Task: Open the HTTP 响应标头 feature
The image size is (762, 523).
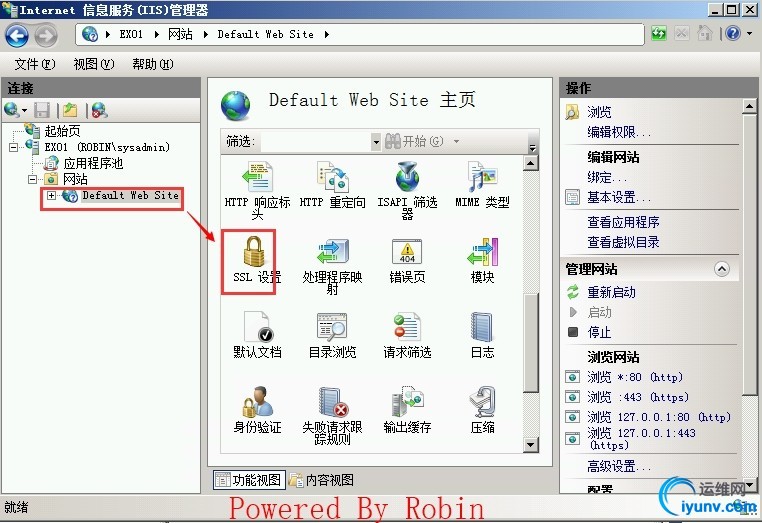Action: click(258, 190)
